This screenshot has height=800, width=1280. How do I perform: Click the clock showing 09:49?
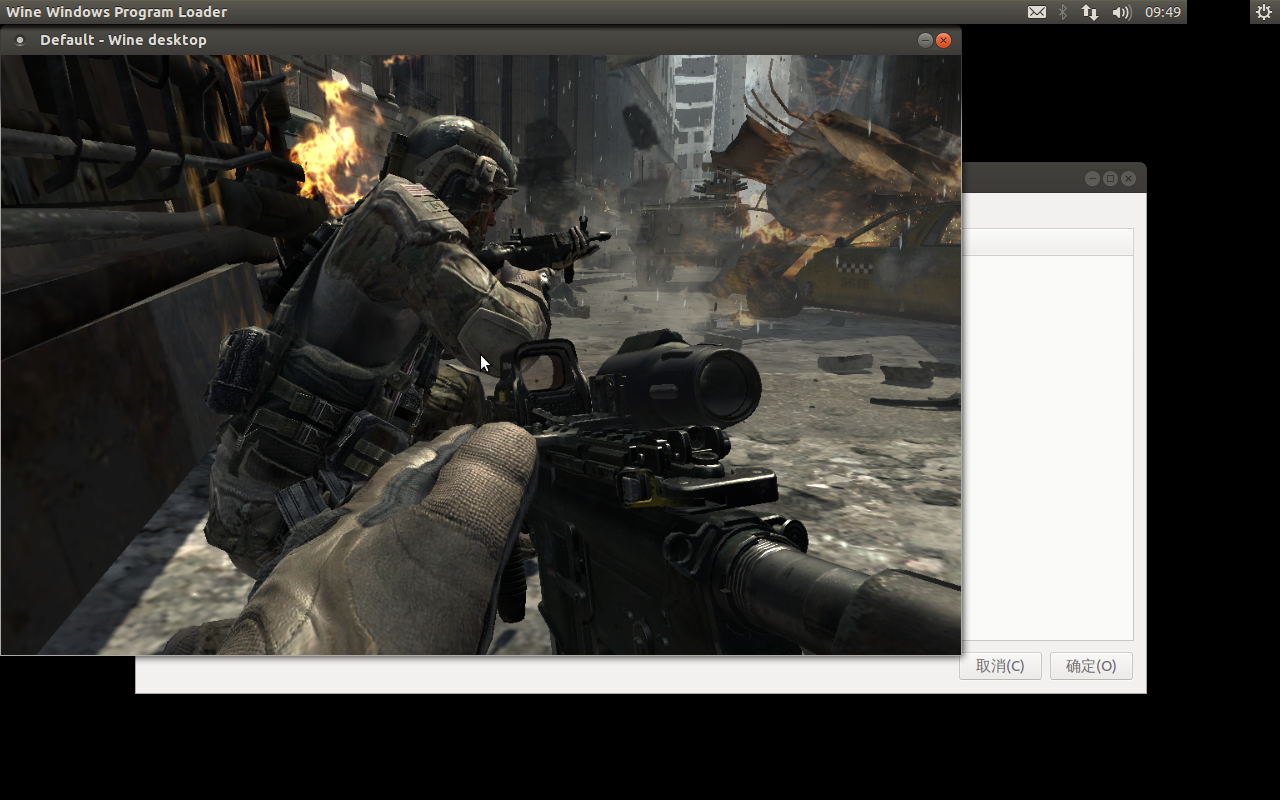1162,12
